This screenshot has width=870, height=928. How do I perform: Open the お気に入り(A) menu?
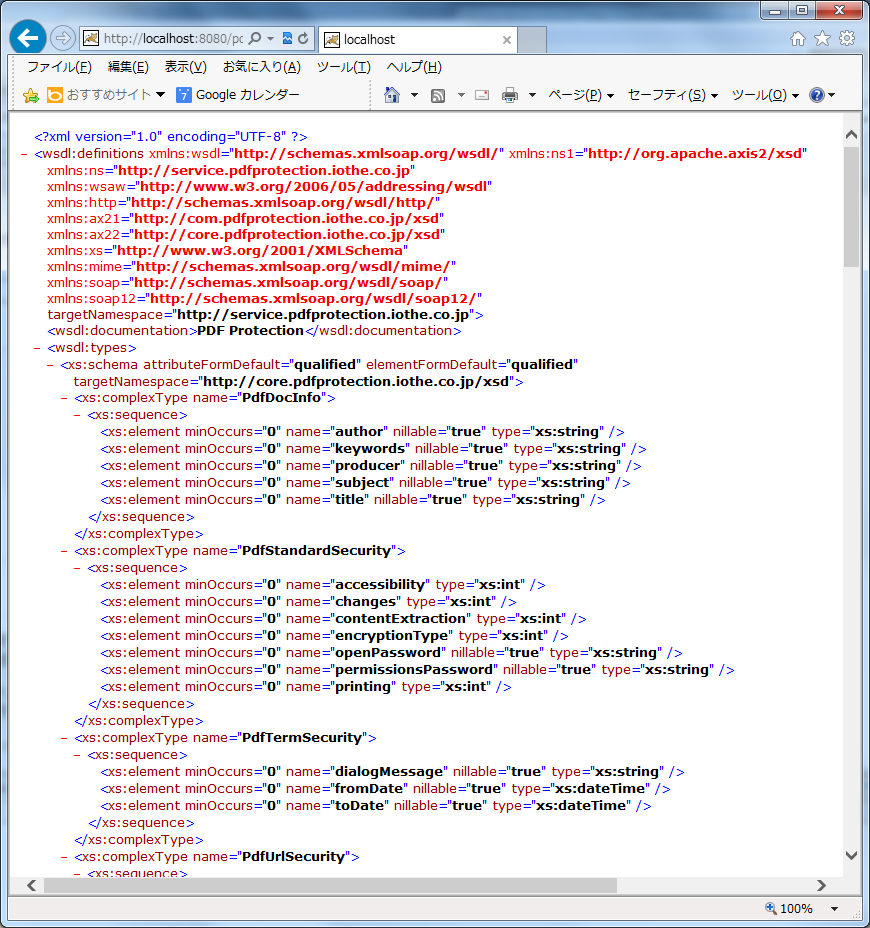tap(262, 67)
